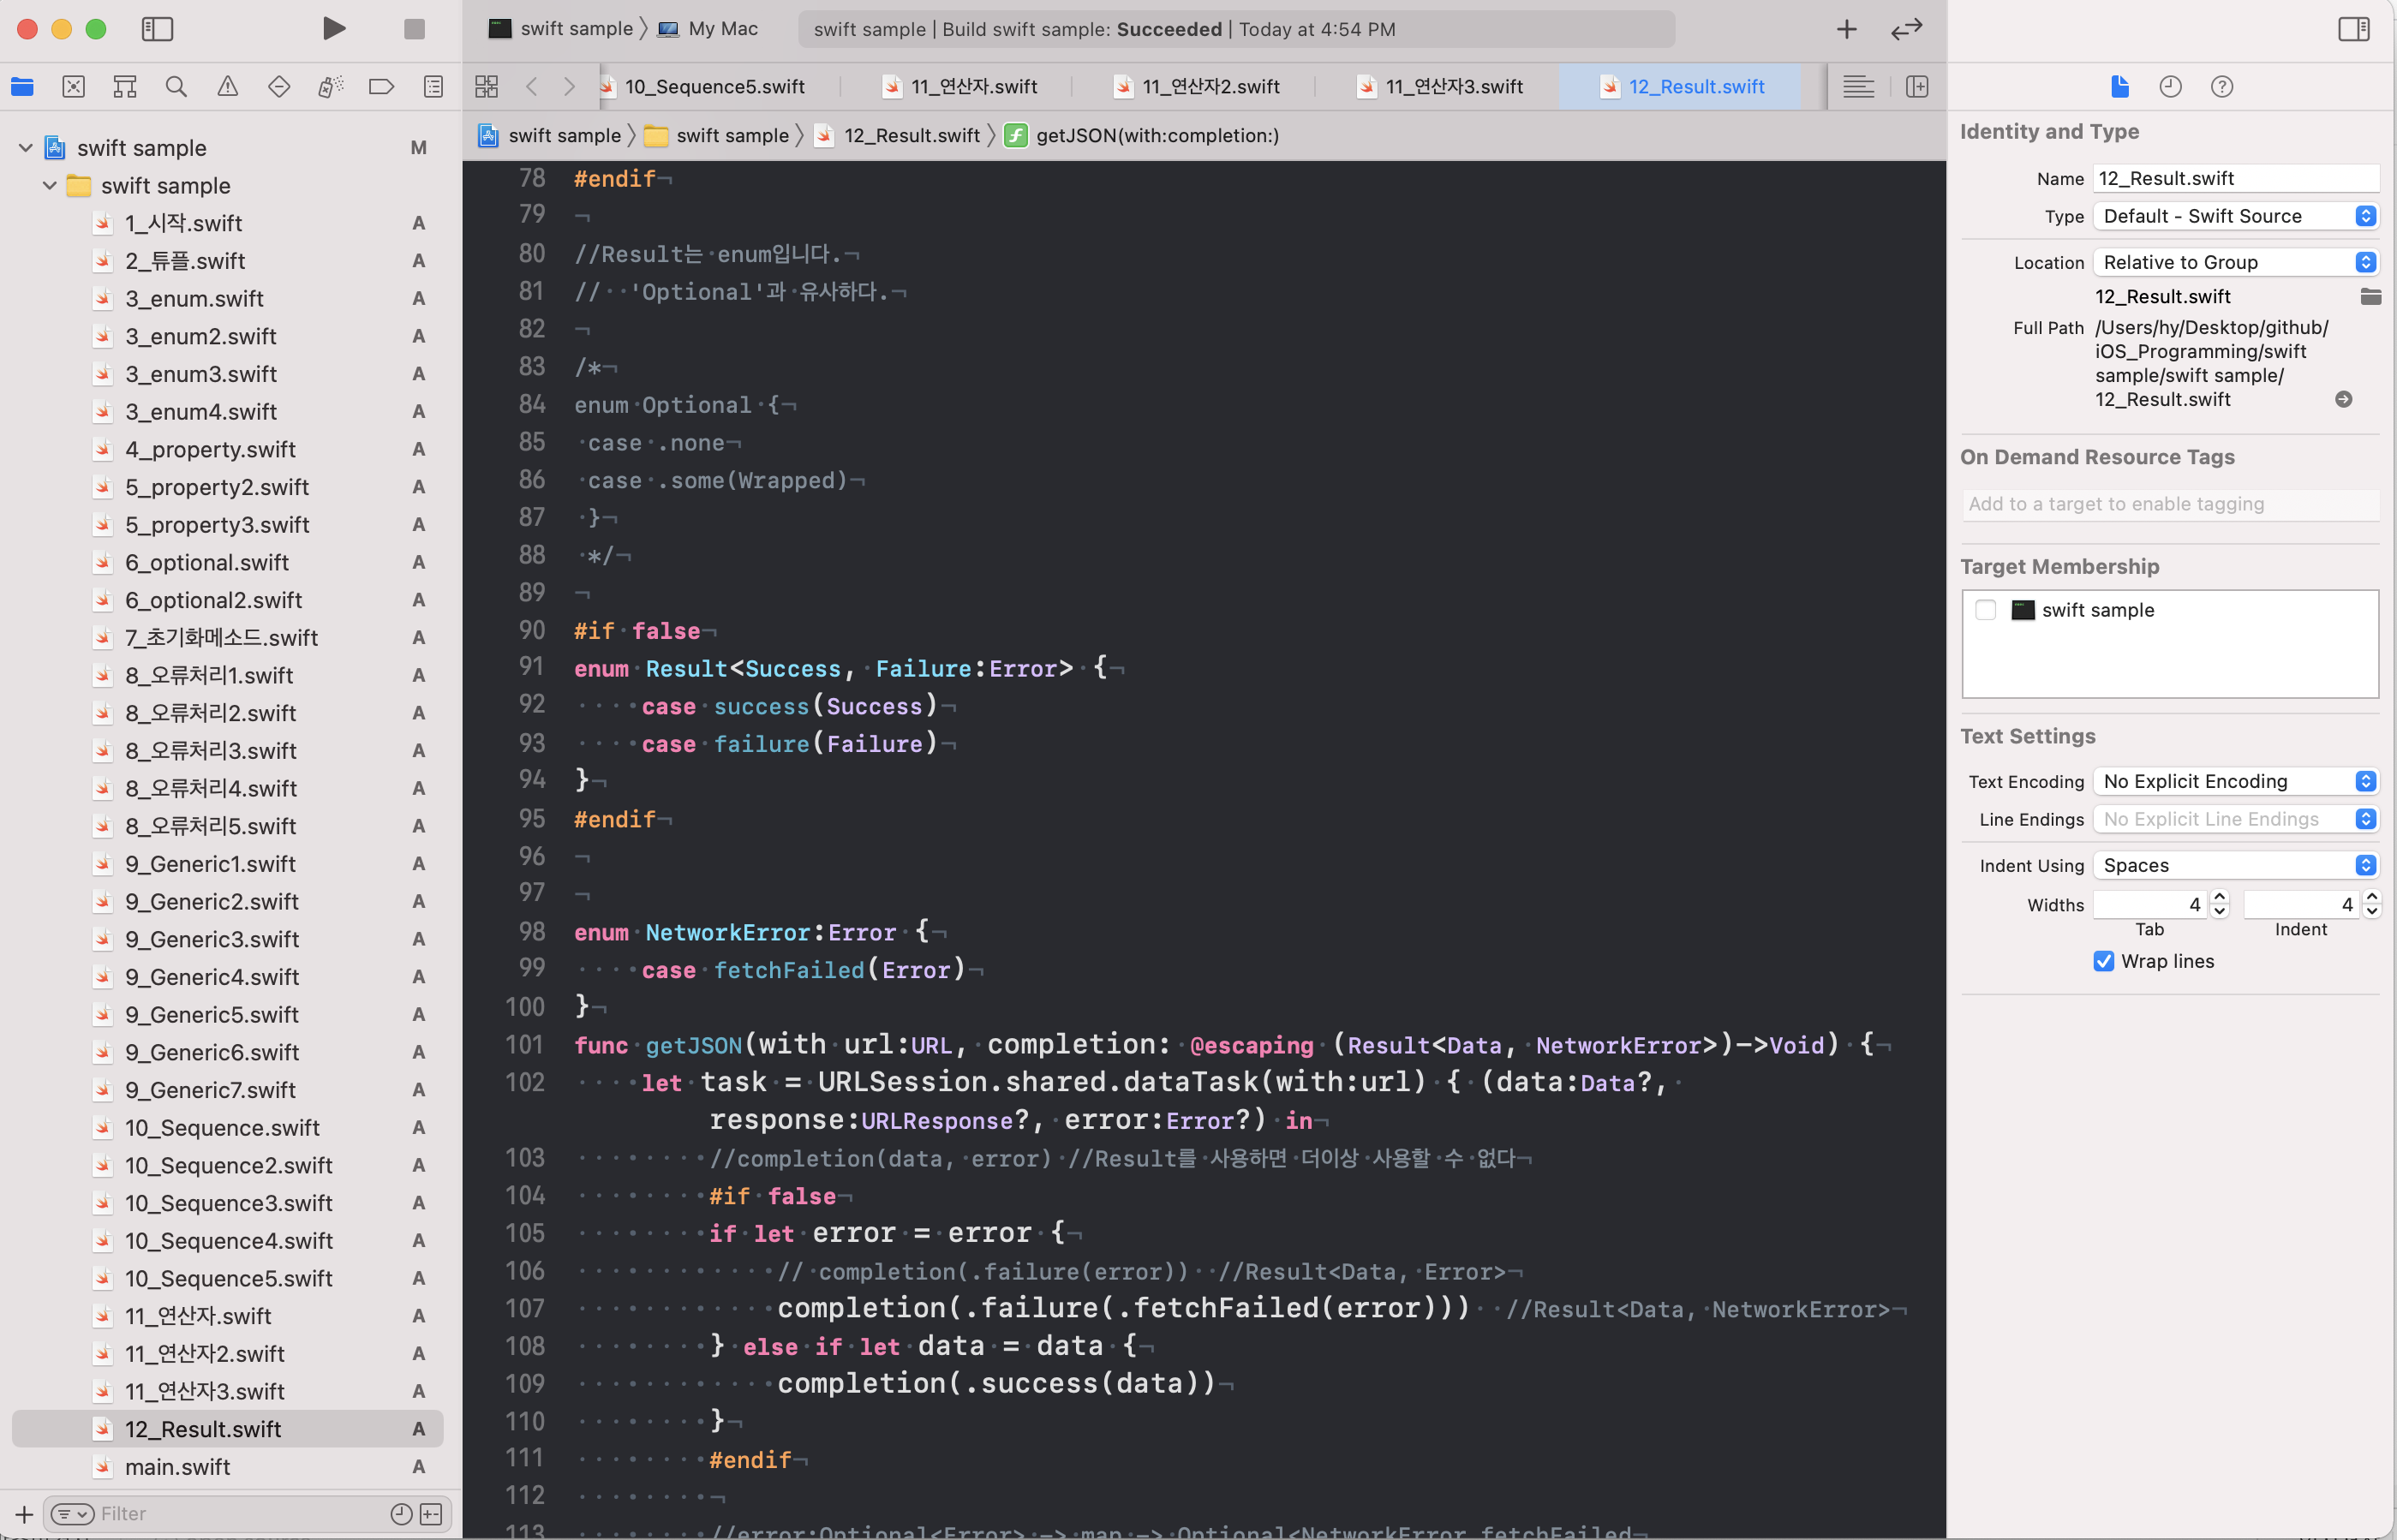Collapse the swift sample folder group
Viewport: 2397px width, 1540px height.
point(49,186)
